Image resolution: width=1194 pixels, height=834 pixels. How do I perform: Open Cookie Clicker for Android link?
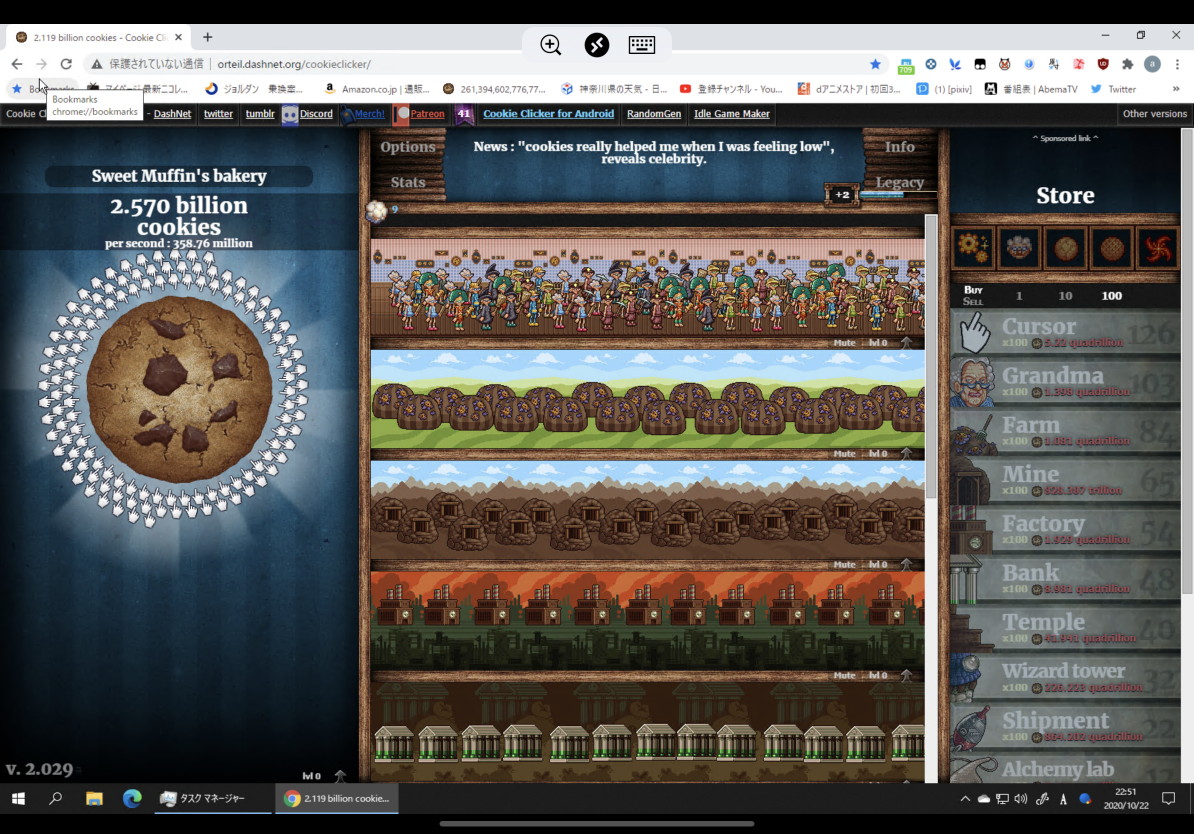548,113
